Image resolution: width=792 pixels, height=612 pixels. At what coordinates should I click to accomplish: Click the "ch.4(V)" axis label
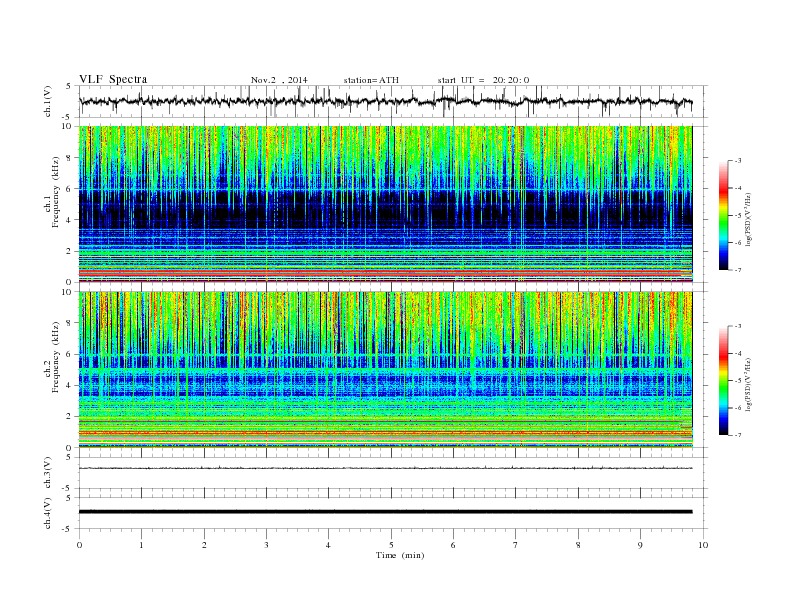[48, 513]
